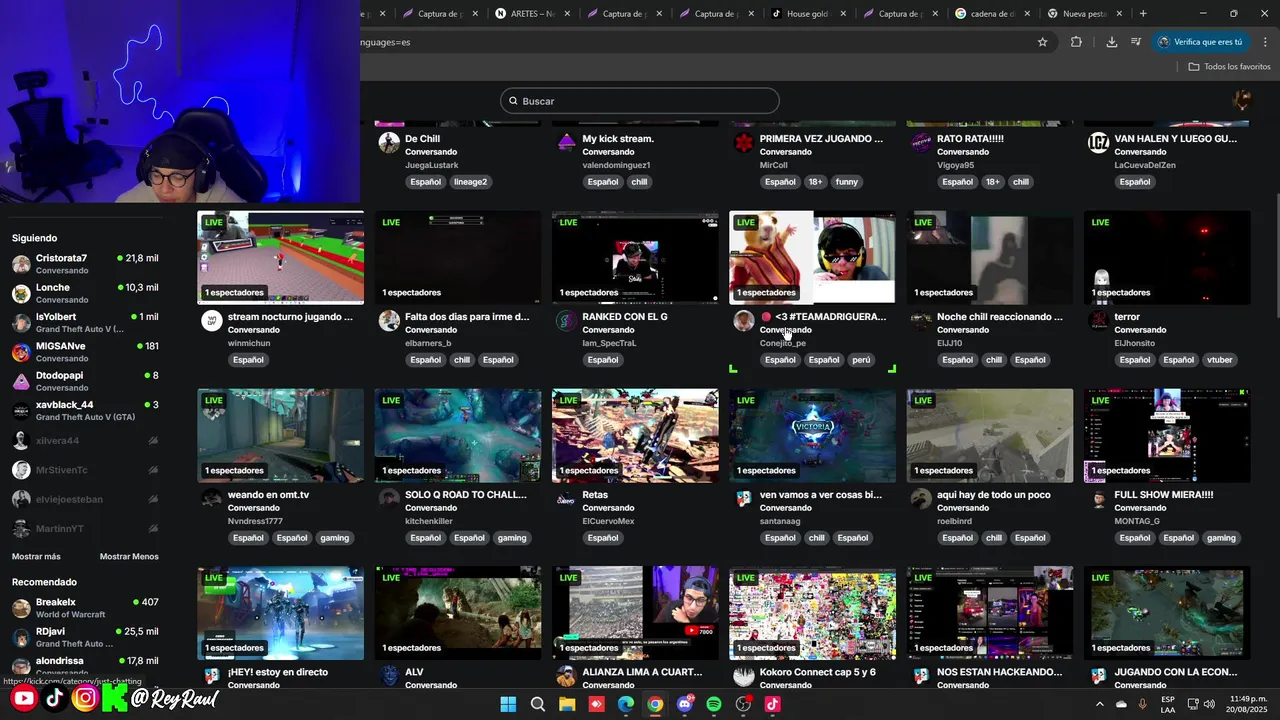Click the Conejito_pe streamer avatar

[743, 320]
